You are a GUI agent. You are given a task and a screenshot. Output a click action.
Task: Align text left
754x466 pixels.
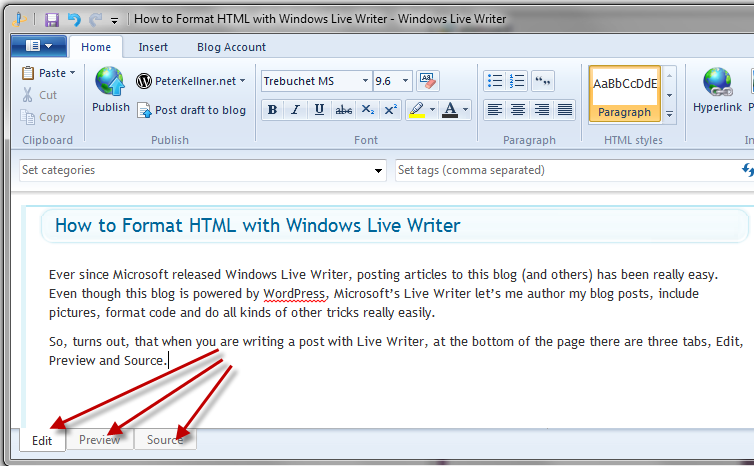coord(495,110)
